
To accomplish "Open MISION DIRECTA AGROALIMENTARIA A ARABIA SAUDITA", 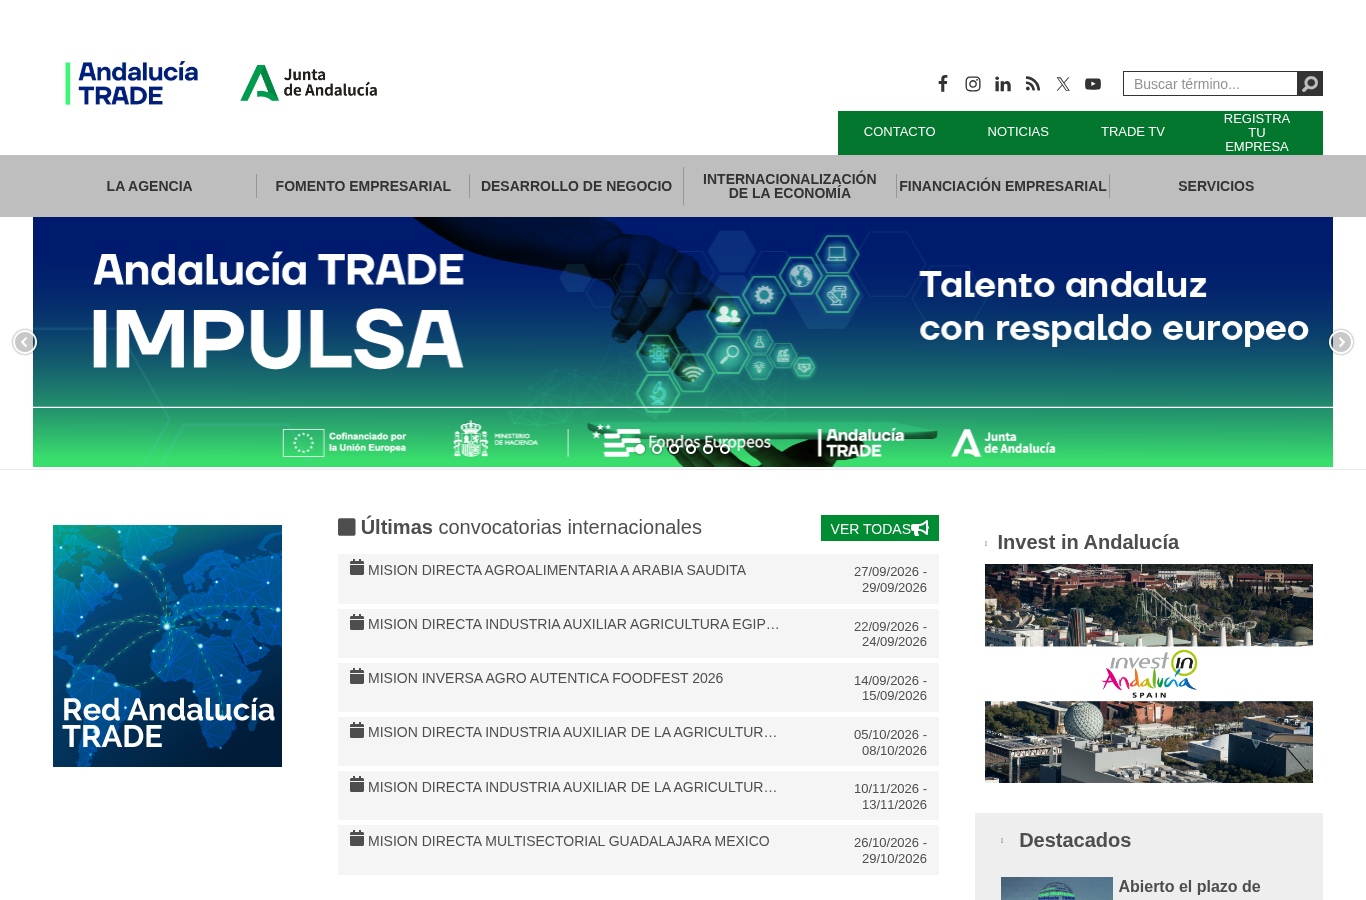I will pos(557,570).
